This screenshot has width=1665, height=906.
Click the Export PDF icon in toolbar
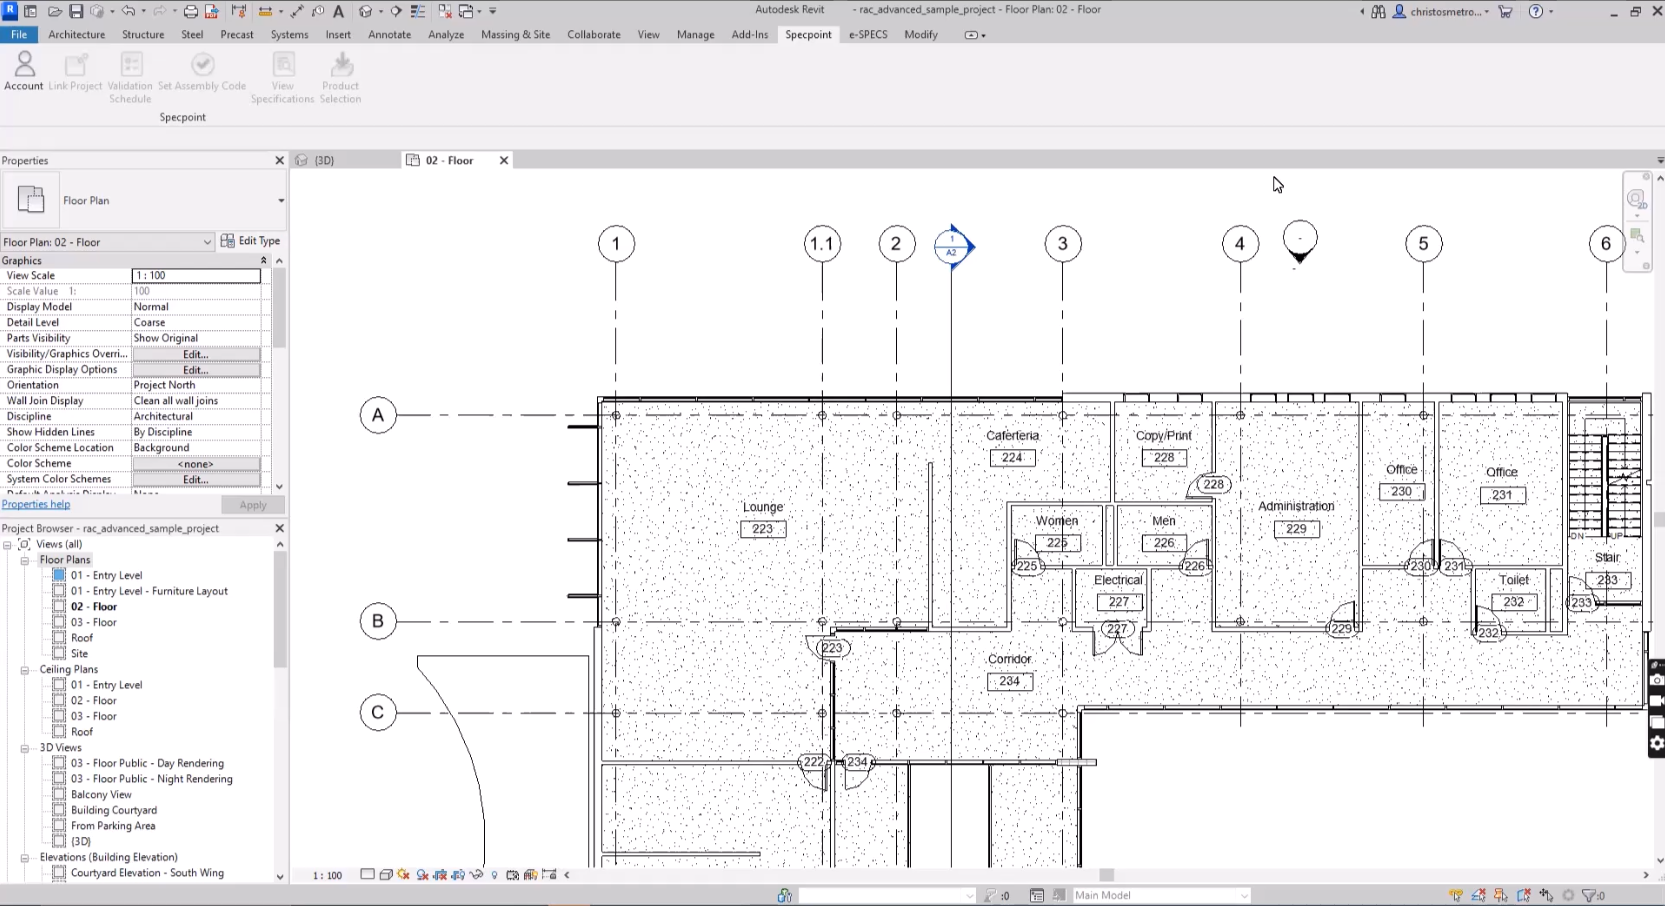pyautogui.click(x=212, y=11)
